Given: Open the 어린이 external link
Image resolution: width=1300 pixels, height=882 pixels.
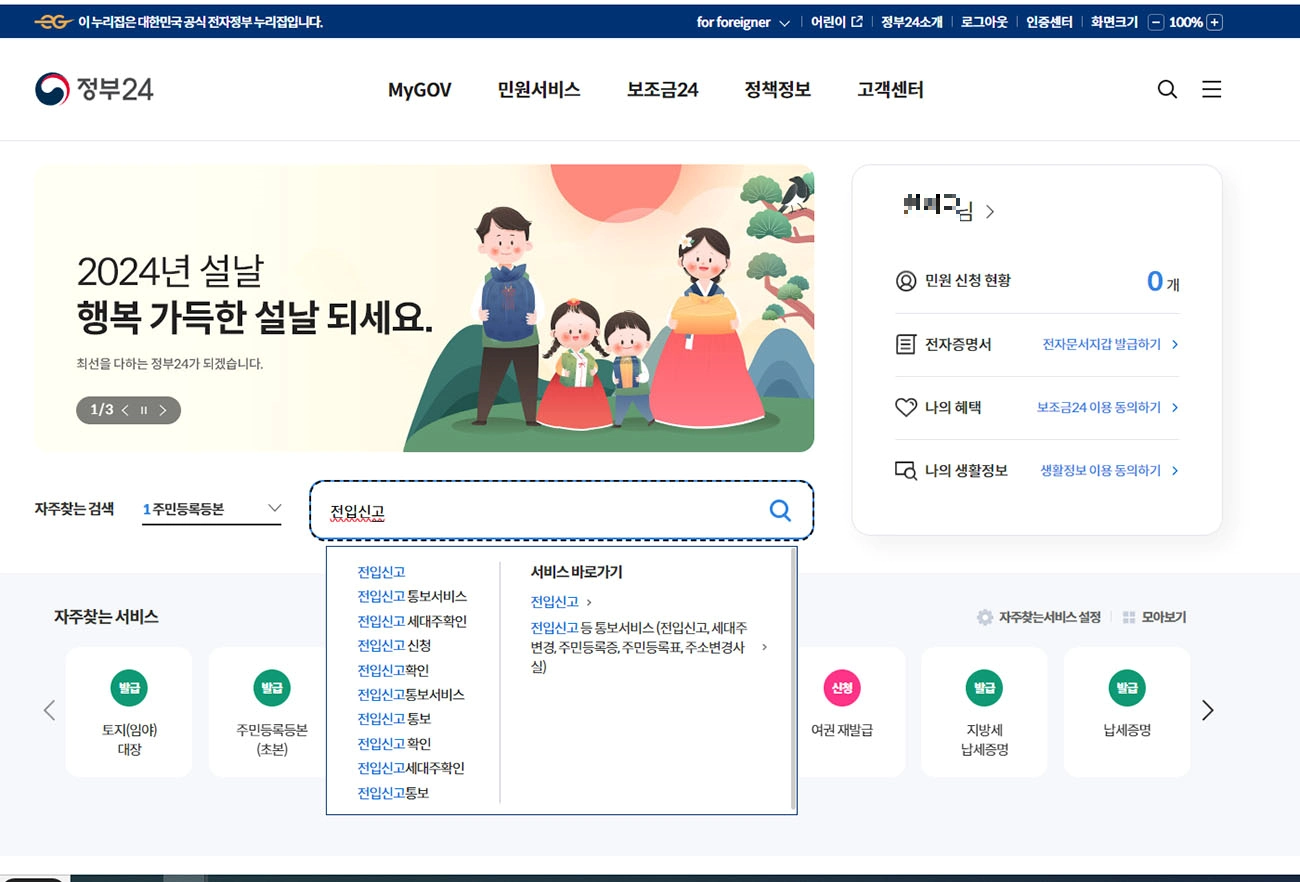Looking at the screenshot, I should click(x=837, y=22).
